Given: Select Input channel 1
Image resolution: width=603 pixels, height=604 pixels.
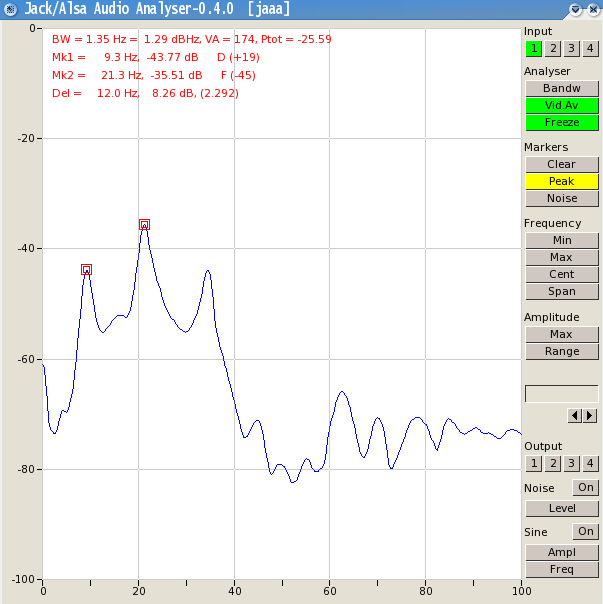Looking at the screenshot, I should click(x=534, y=49).
